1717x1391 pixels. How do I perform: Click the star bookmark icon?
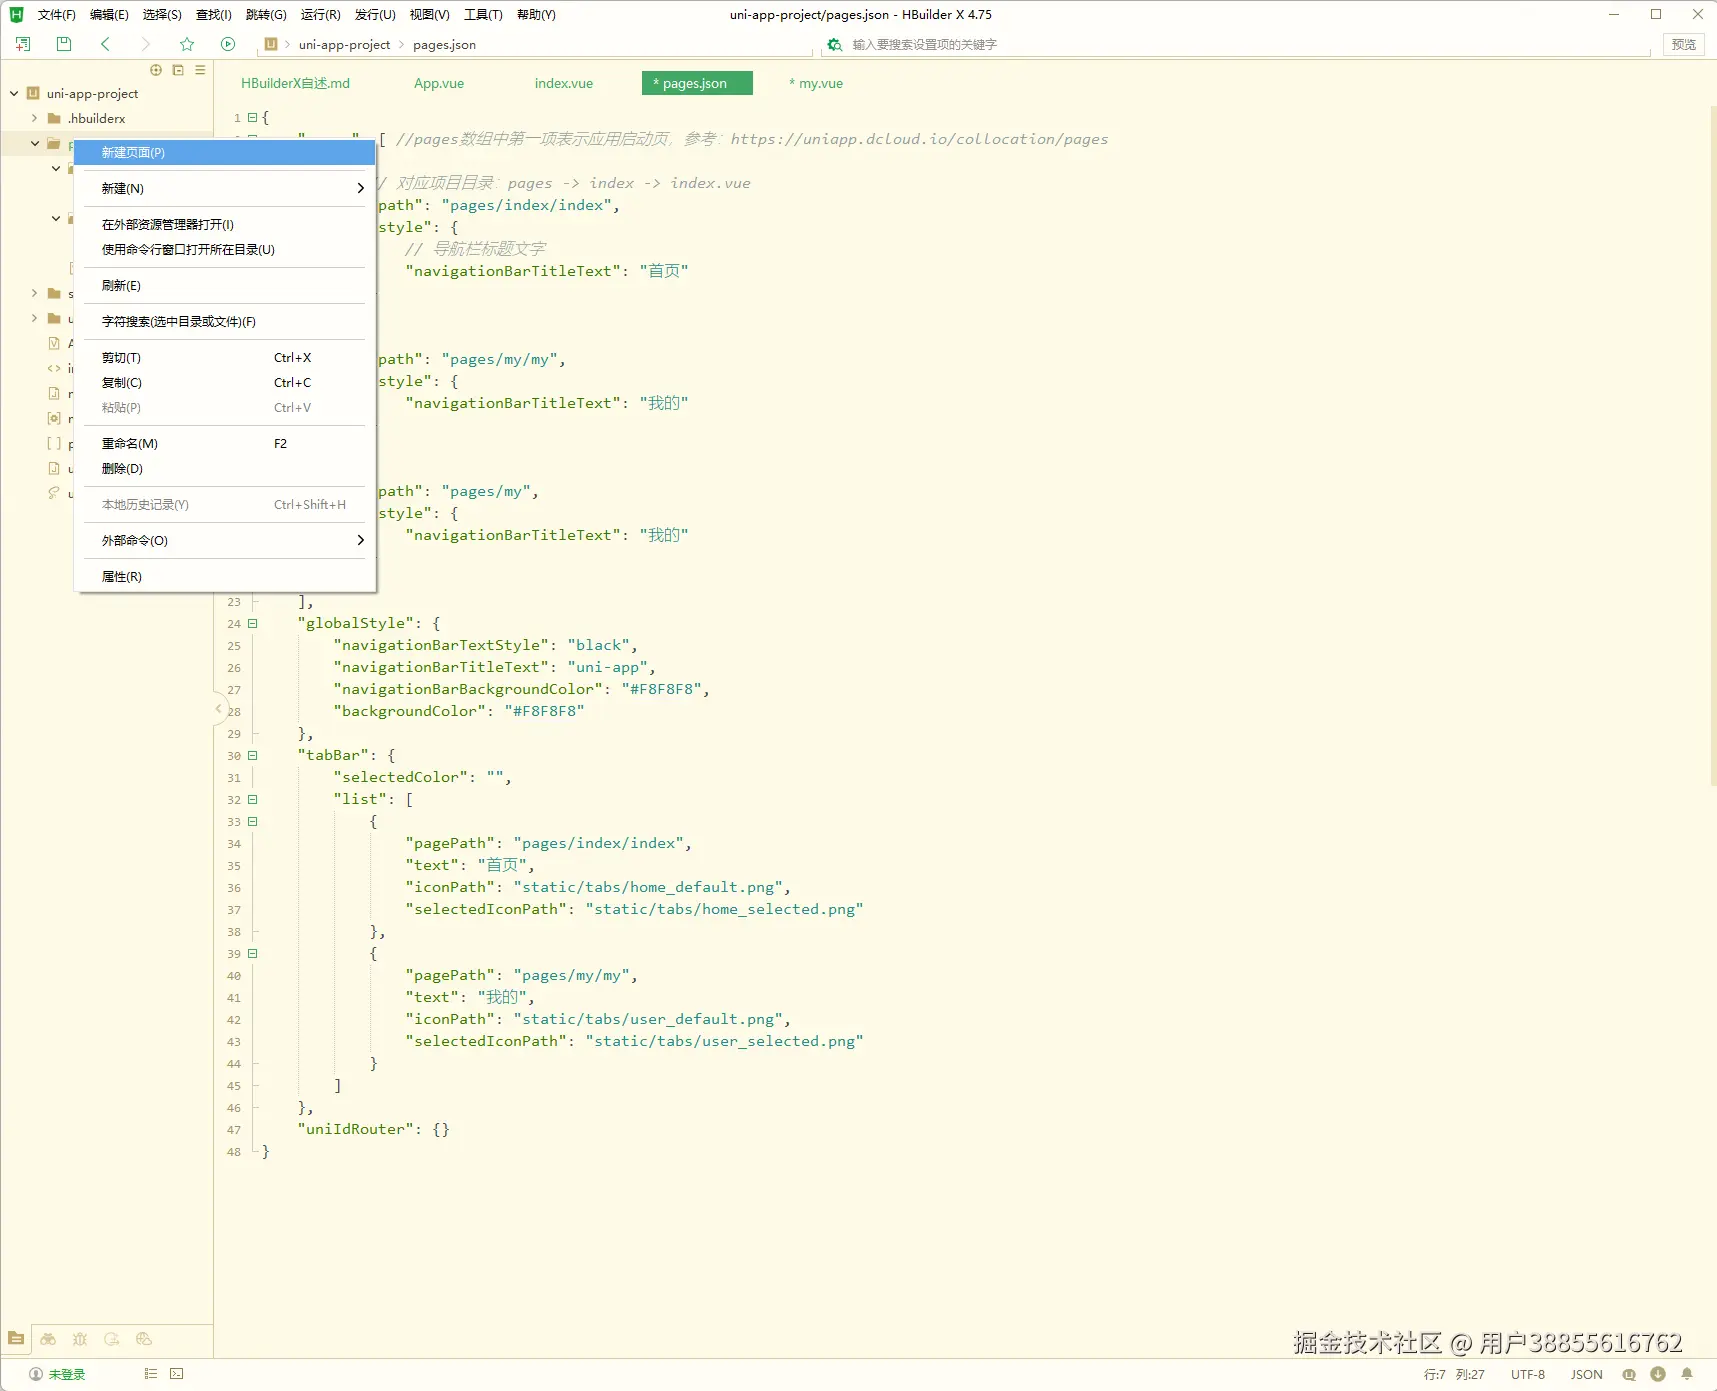187,44
